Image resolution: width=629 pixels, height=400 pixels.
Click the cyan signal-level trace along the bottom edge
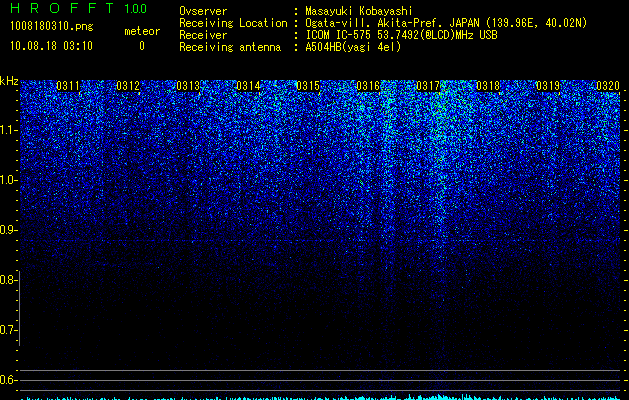click(x=321, y=398)
